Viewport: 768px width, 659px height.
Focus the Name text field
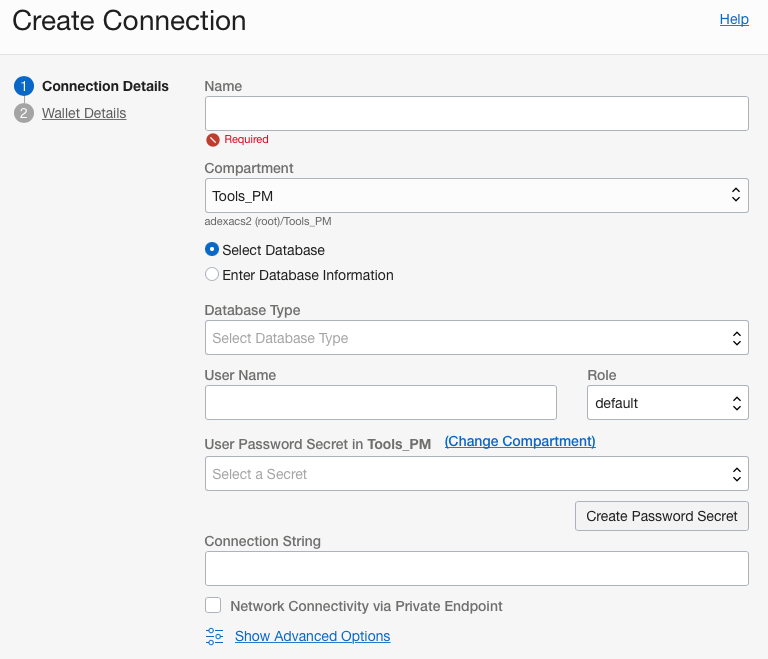(x=476, y=114)
